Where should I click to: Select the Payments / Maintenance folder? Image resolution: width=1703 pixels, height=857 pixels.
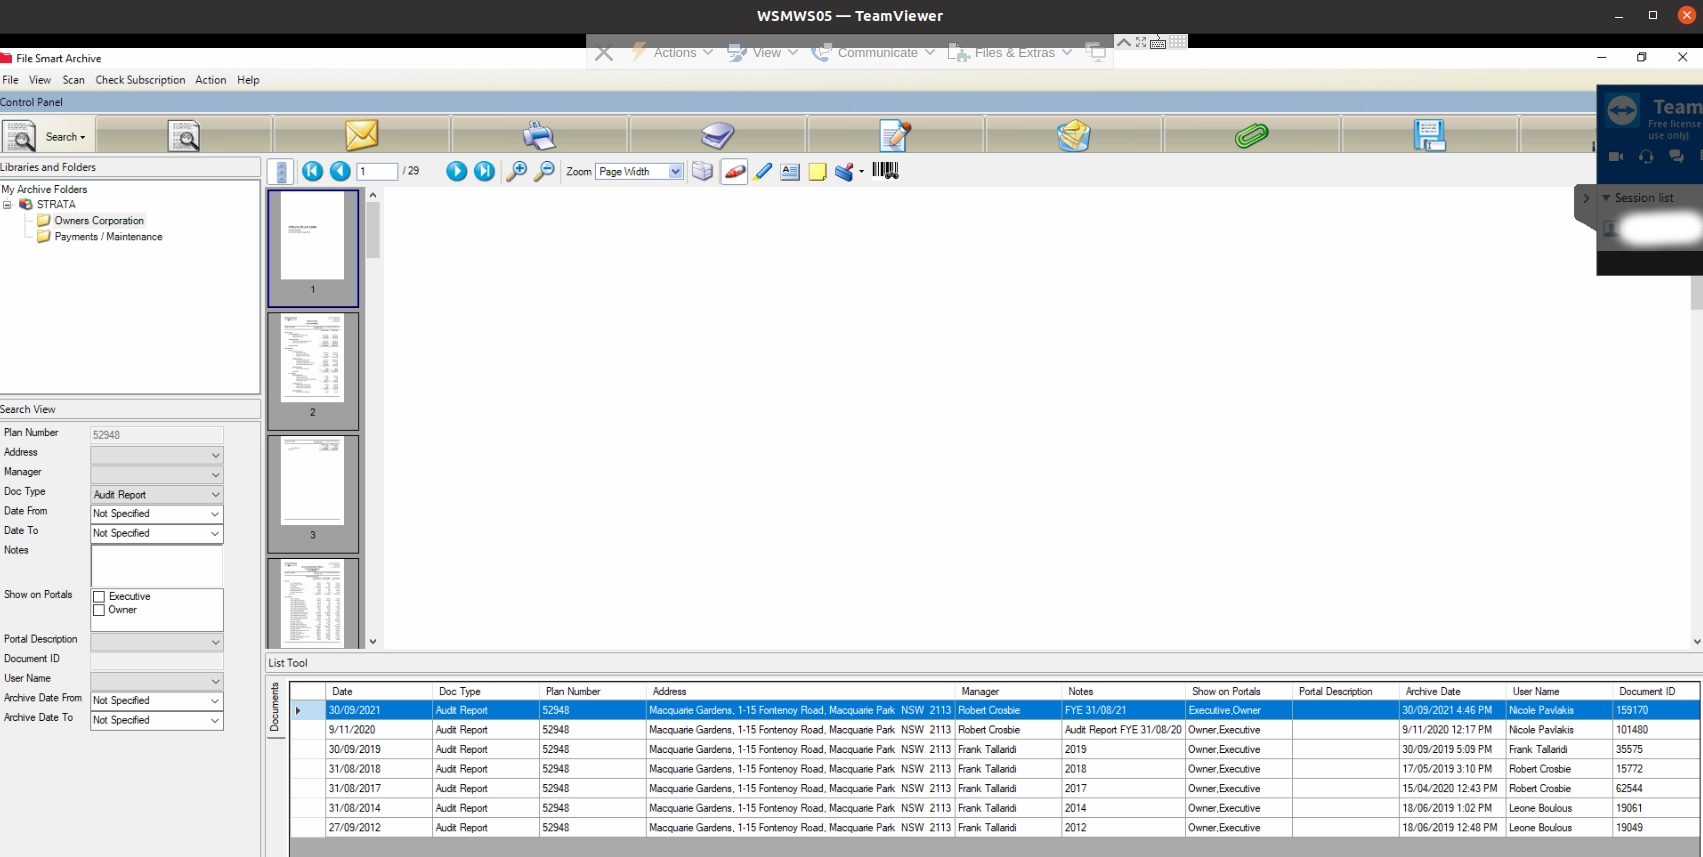click(x=108, y=237)
